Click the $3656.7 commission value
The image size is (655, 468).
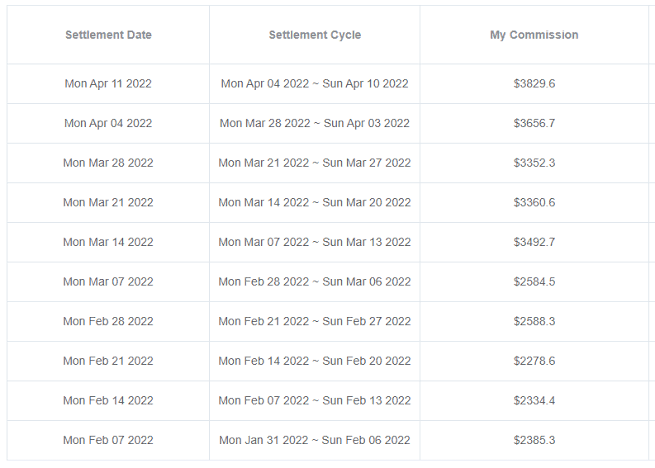tap(534, 123)
